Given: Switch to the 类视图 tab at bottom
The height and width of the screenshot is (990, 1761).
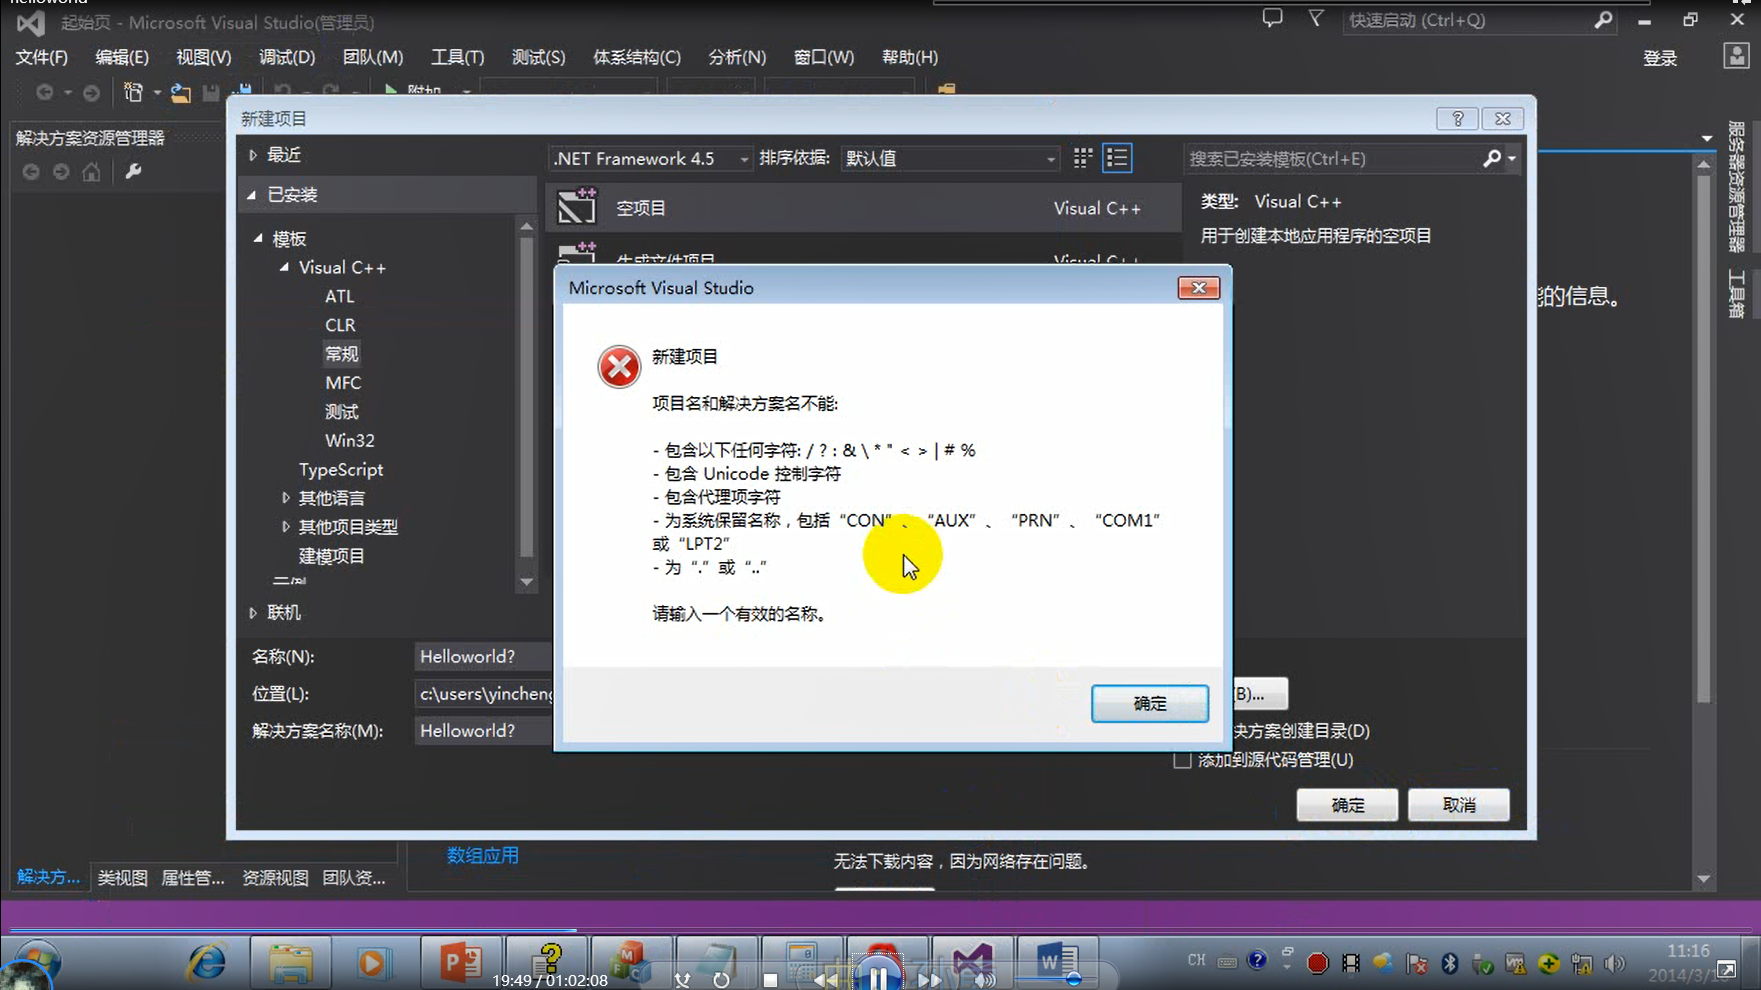Looking at the screenshot, I should pyautogui.click(x=120, y=877).
